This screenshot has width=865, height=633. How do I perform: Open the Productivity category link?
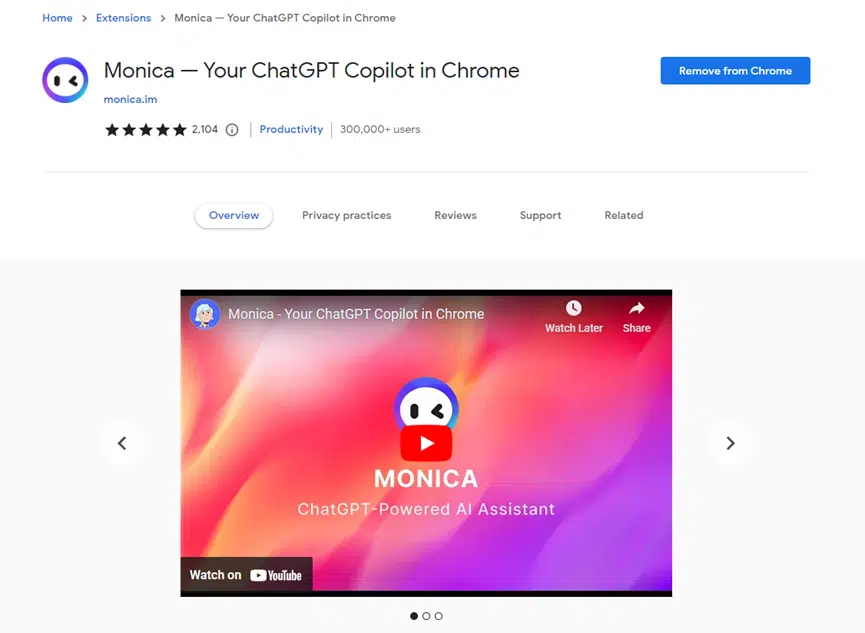291,129
